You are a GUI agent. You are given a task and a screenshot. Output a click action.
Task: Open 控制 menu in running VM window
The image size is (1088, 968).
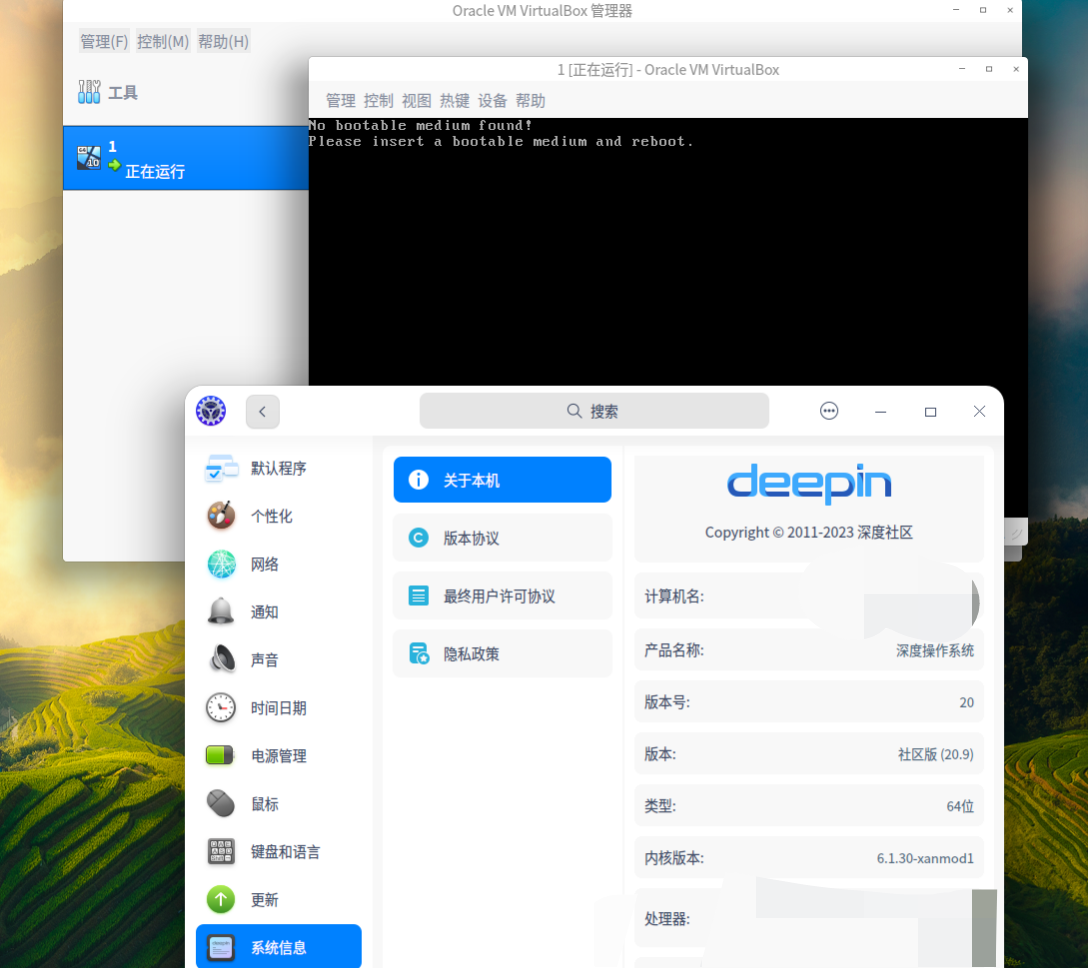[x=378, y=101]
